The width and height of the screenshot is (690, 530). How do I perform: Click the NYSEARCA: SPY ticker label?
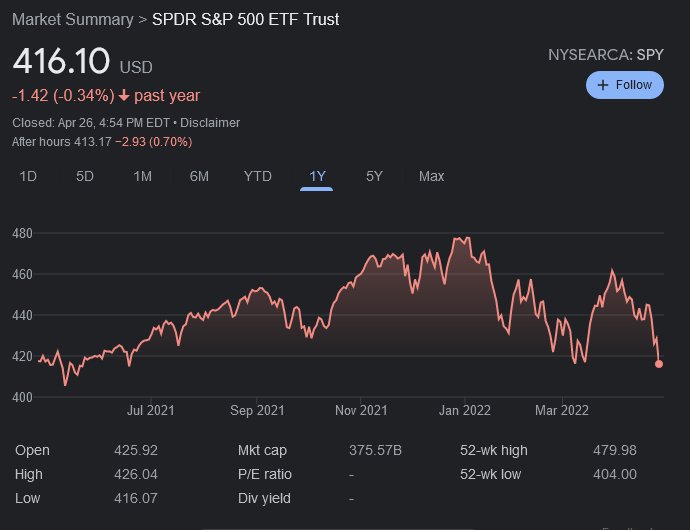pos(606,55)
